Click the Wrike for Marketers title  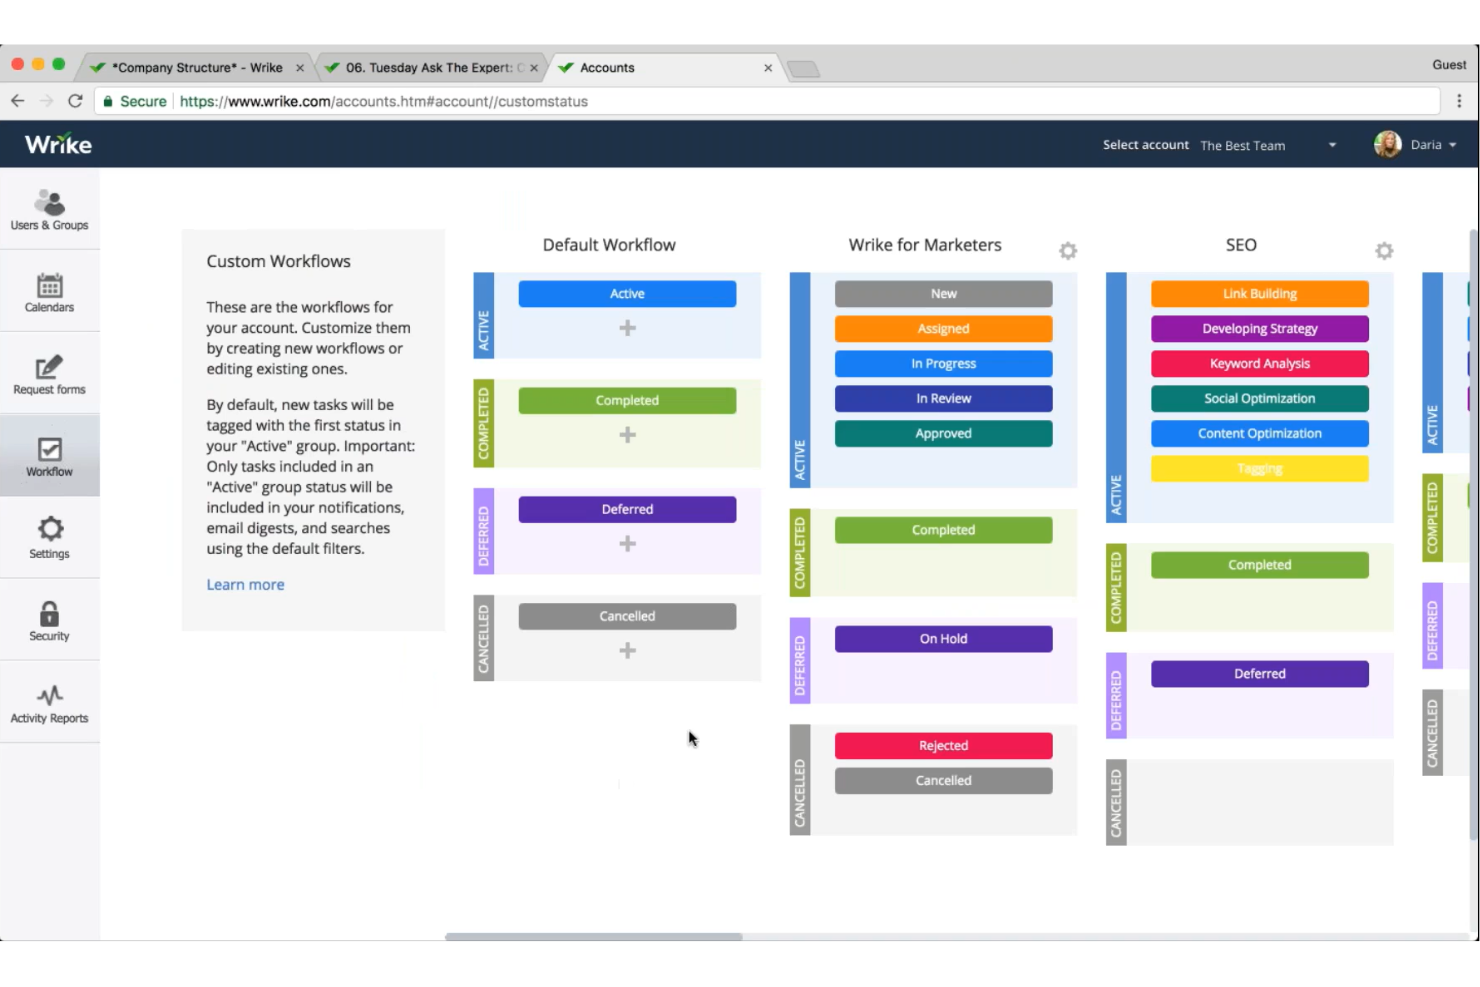click(x=925, y=245)
